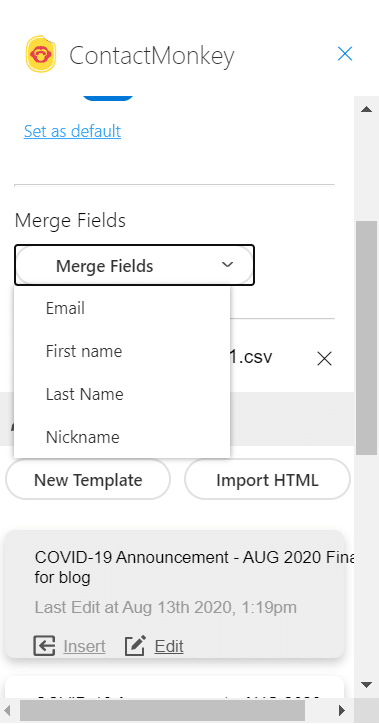Viewport: 379px width, 724px height.
Task: Click the horizontal scrollbar thumb
Action: click(162, 710)
